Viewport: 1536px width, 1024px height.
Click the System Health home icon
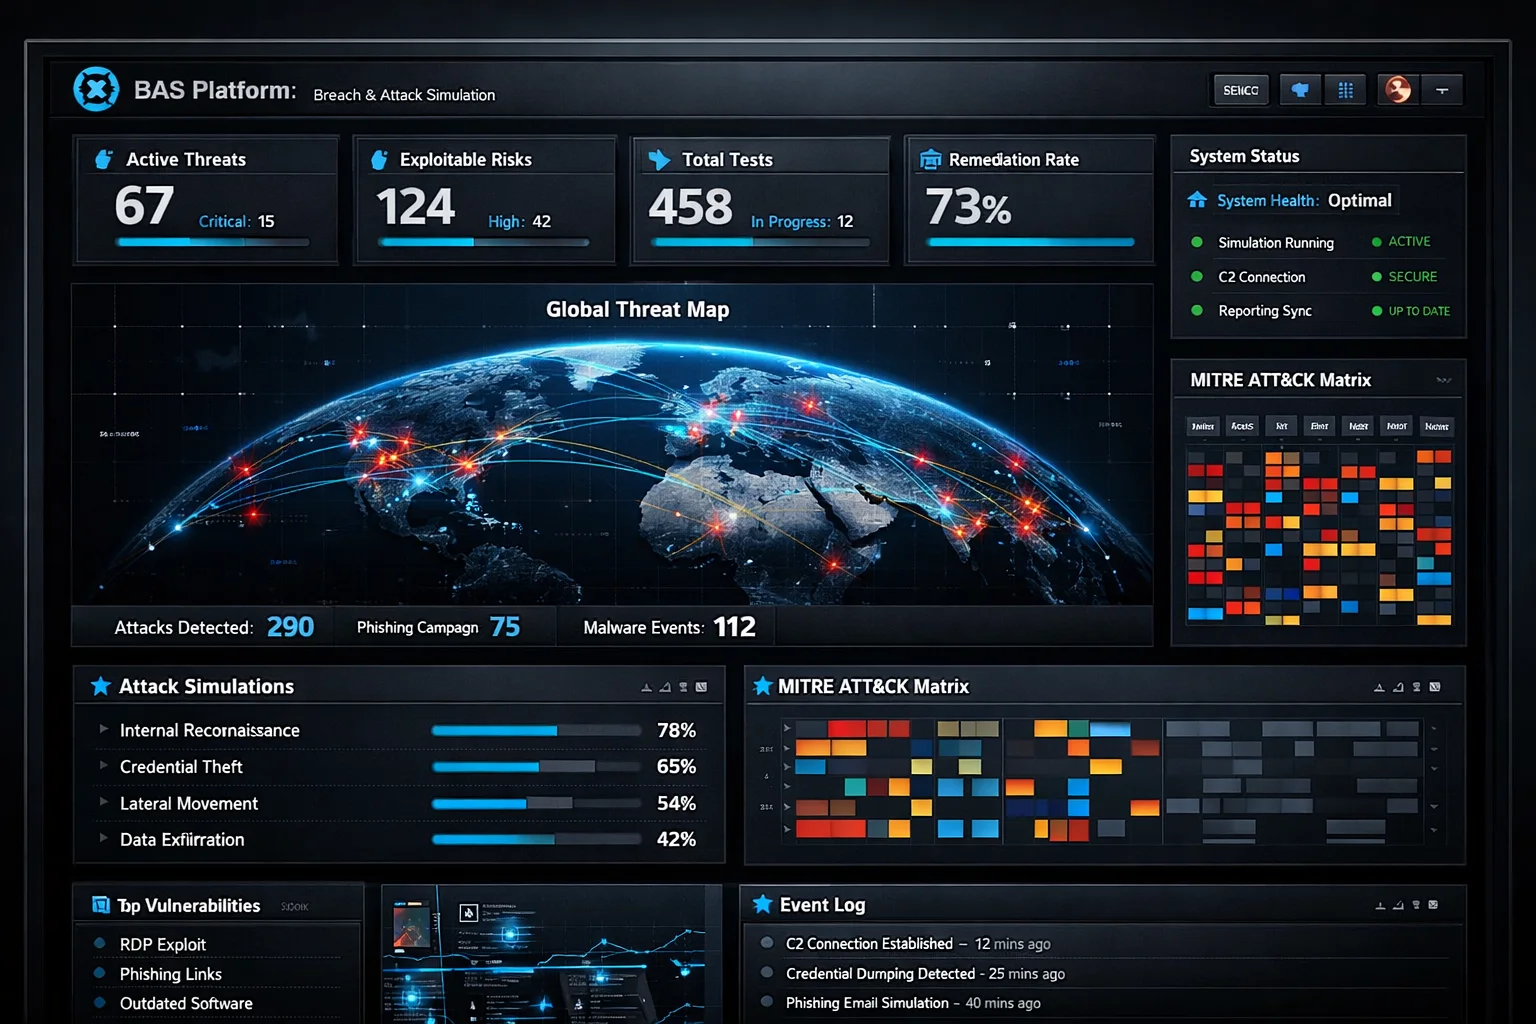1197,200
